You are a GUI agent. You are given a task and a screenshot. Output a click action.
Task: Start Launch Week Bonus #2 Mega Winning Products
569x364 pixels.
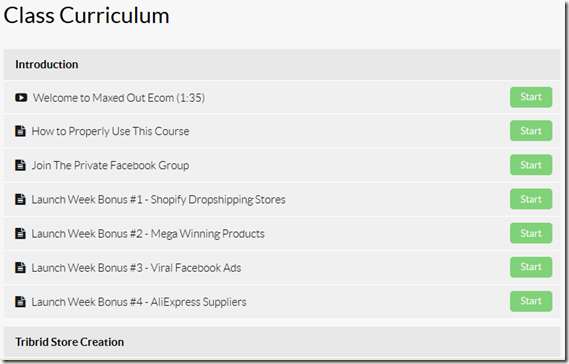coord(531,233)
